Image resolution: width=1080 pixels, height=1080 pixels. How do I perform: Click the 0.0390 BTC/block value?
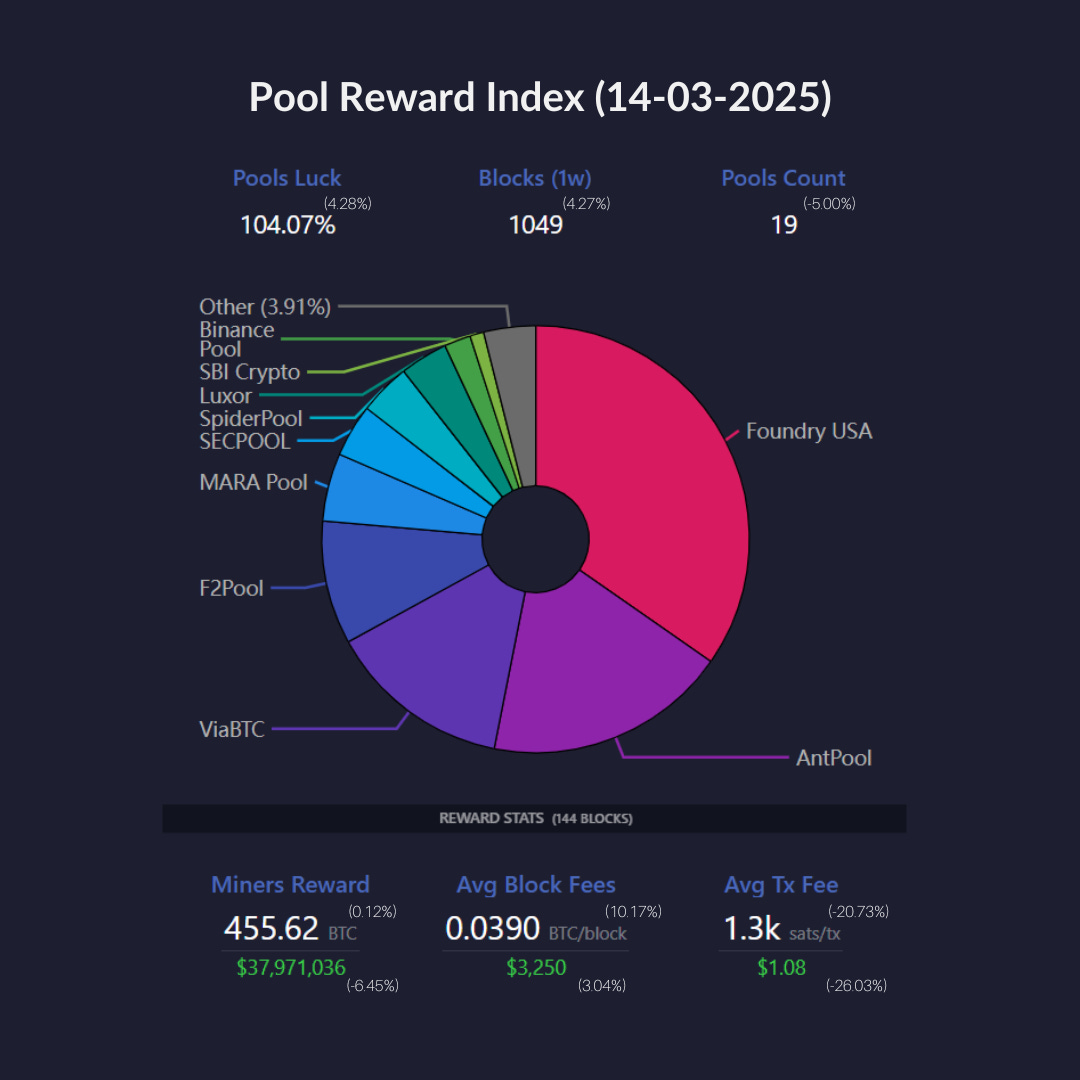(x=536, y=928)
